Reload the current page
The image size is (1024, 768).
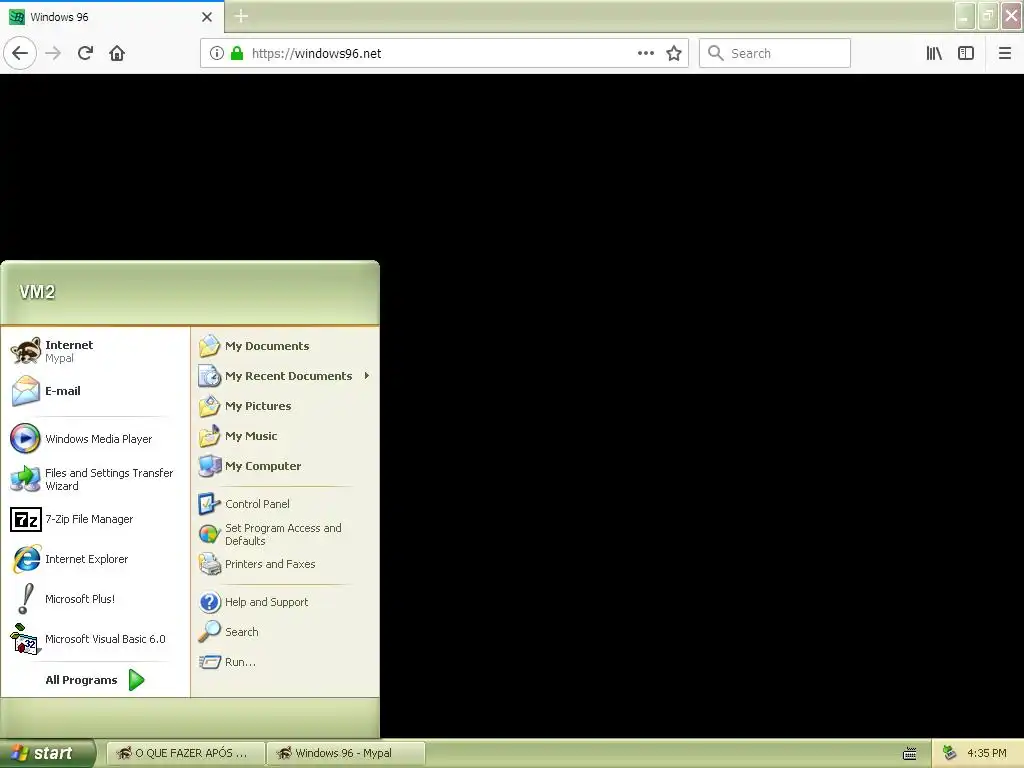pyautogui.click(x=86, y=53)
